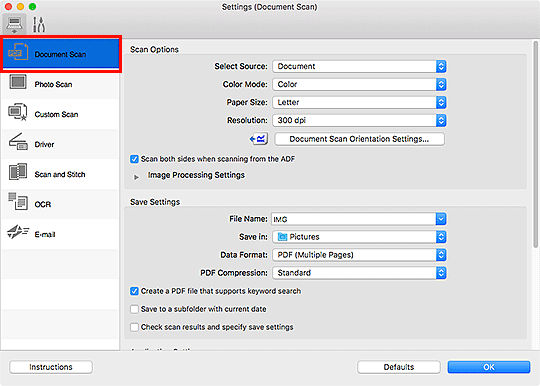Click the File Name input field

354,219
